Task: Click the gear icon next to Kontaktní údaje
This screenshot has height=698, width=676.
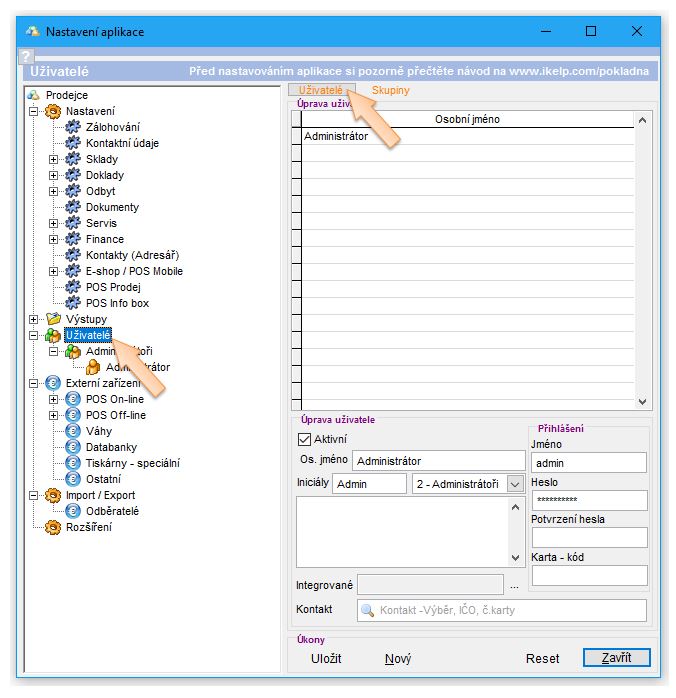Action: (72, 143)
